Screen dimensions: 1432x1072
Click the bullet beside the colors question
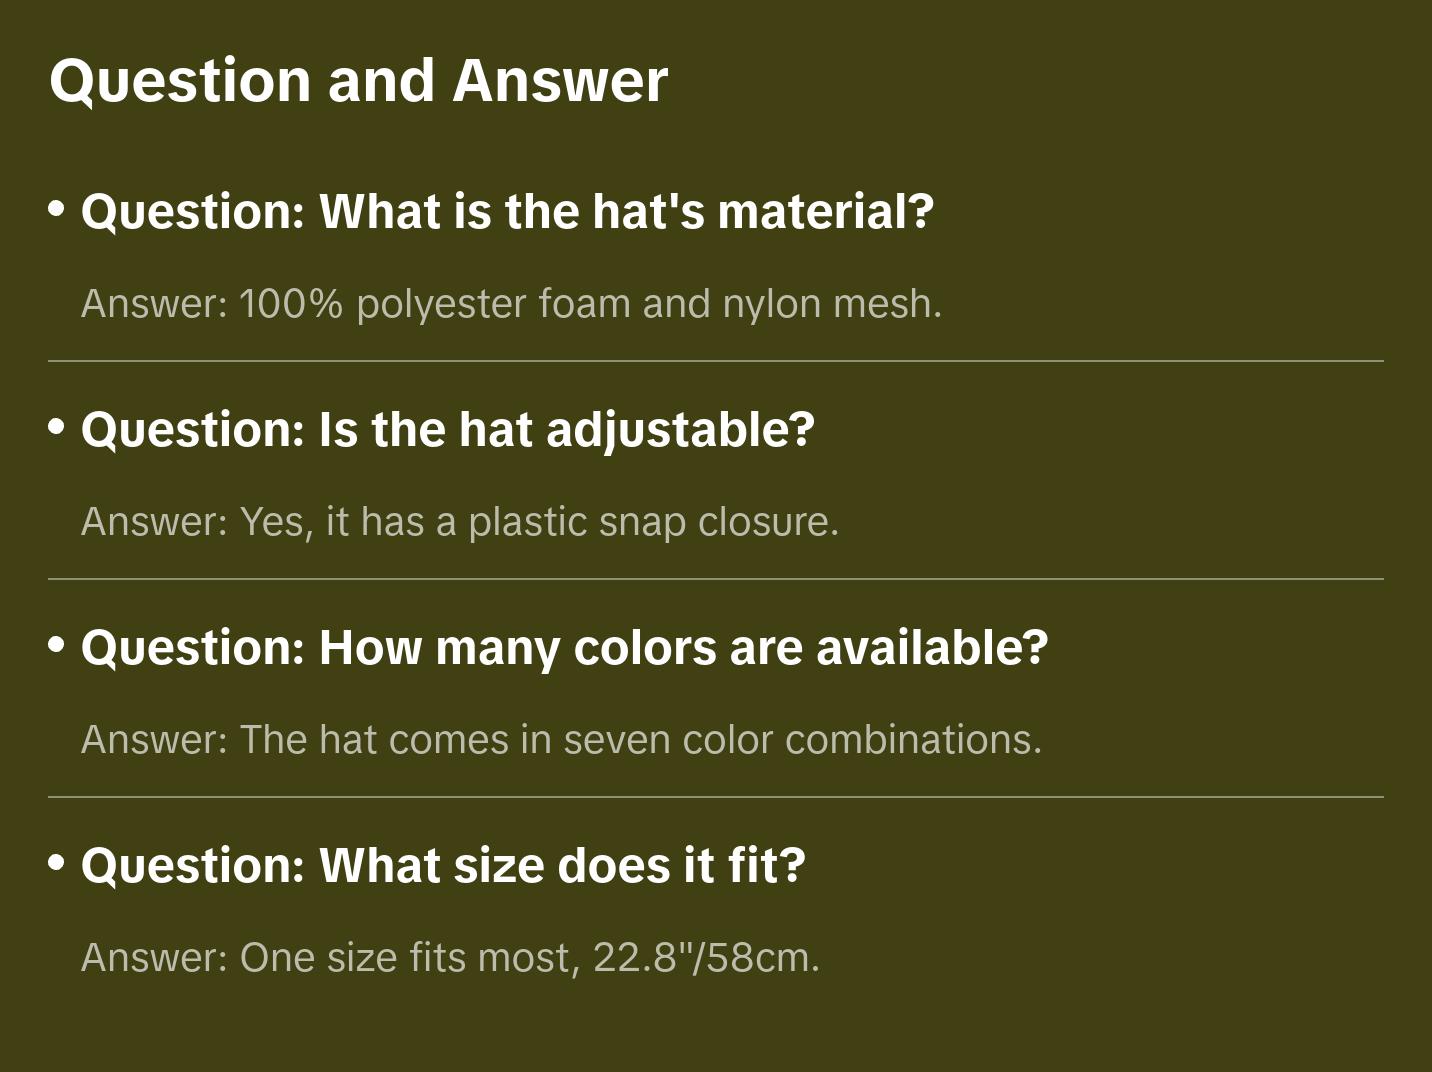pyautogui.click(x=57, y=645)
